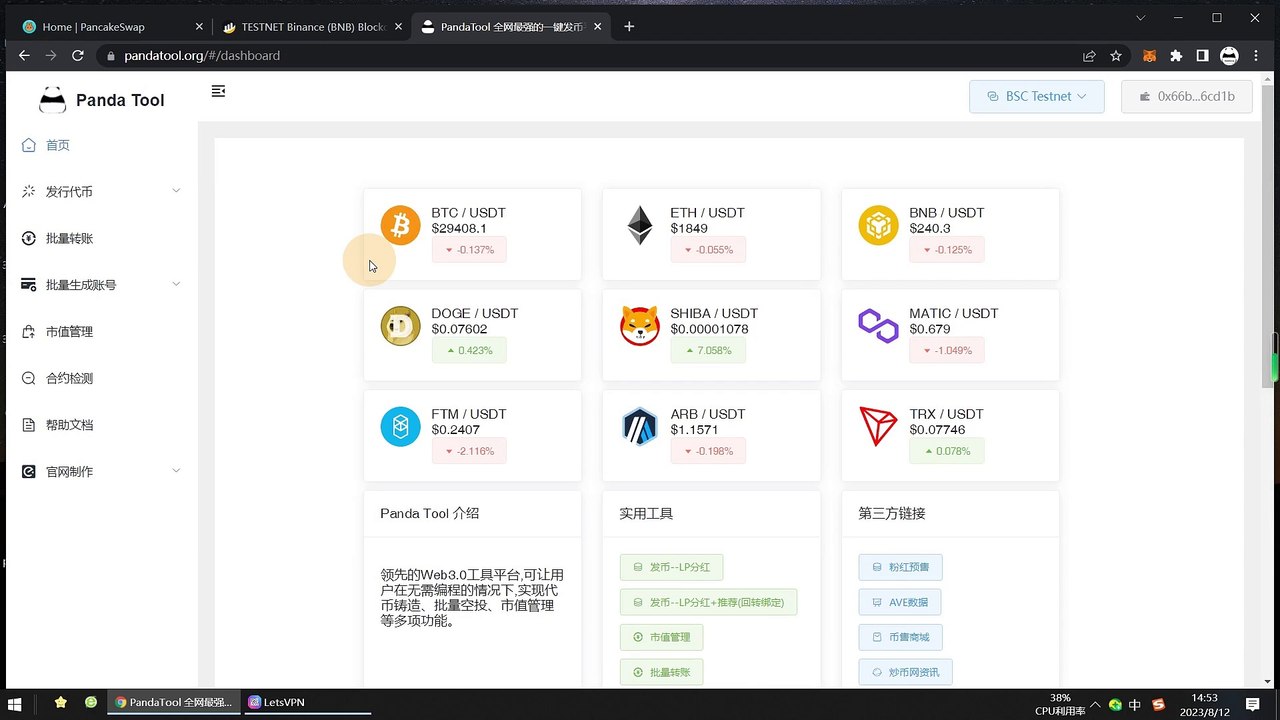
Task: Open the AVE数据 third-party link
Action: pos(900,602)
